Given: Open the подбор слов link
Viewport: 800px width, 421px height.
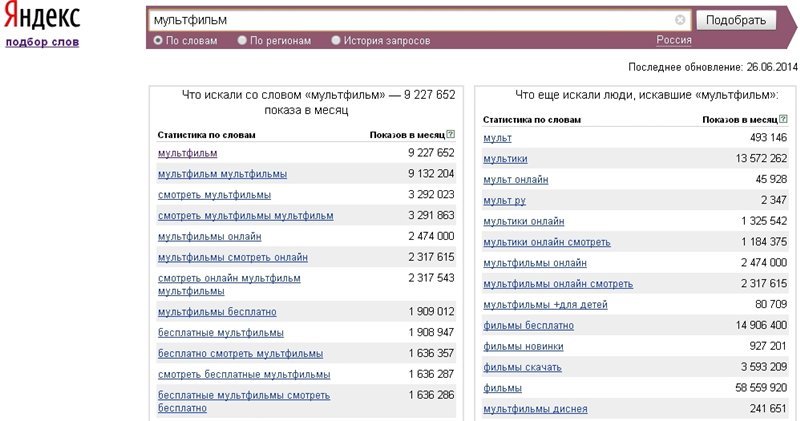Looking at the screenshot, I should 42,42.
